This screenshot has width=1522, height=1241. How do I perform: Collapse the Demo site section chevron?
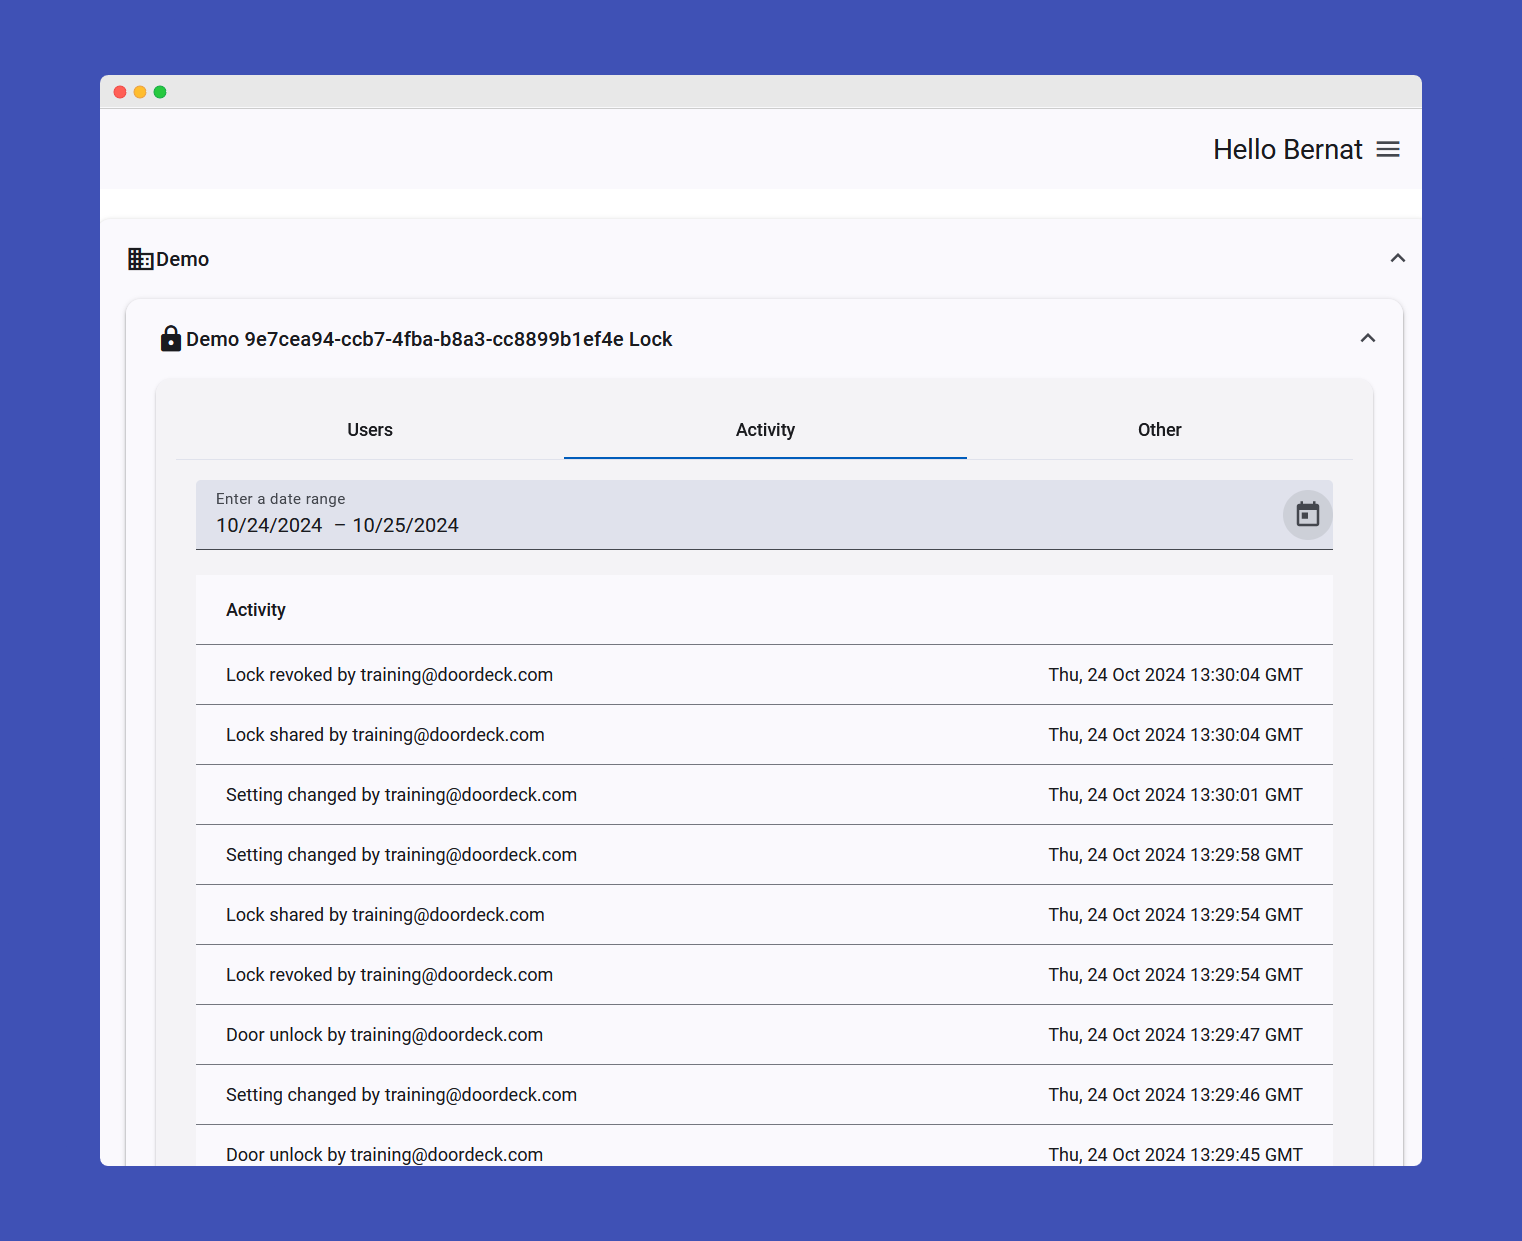pos(1397,259)
